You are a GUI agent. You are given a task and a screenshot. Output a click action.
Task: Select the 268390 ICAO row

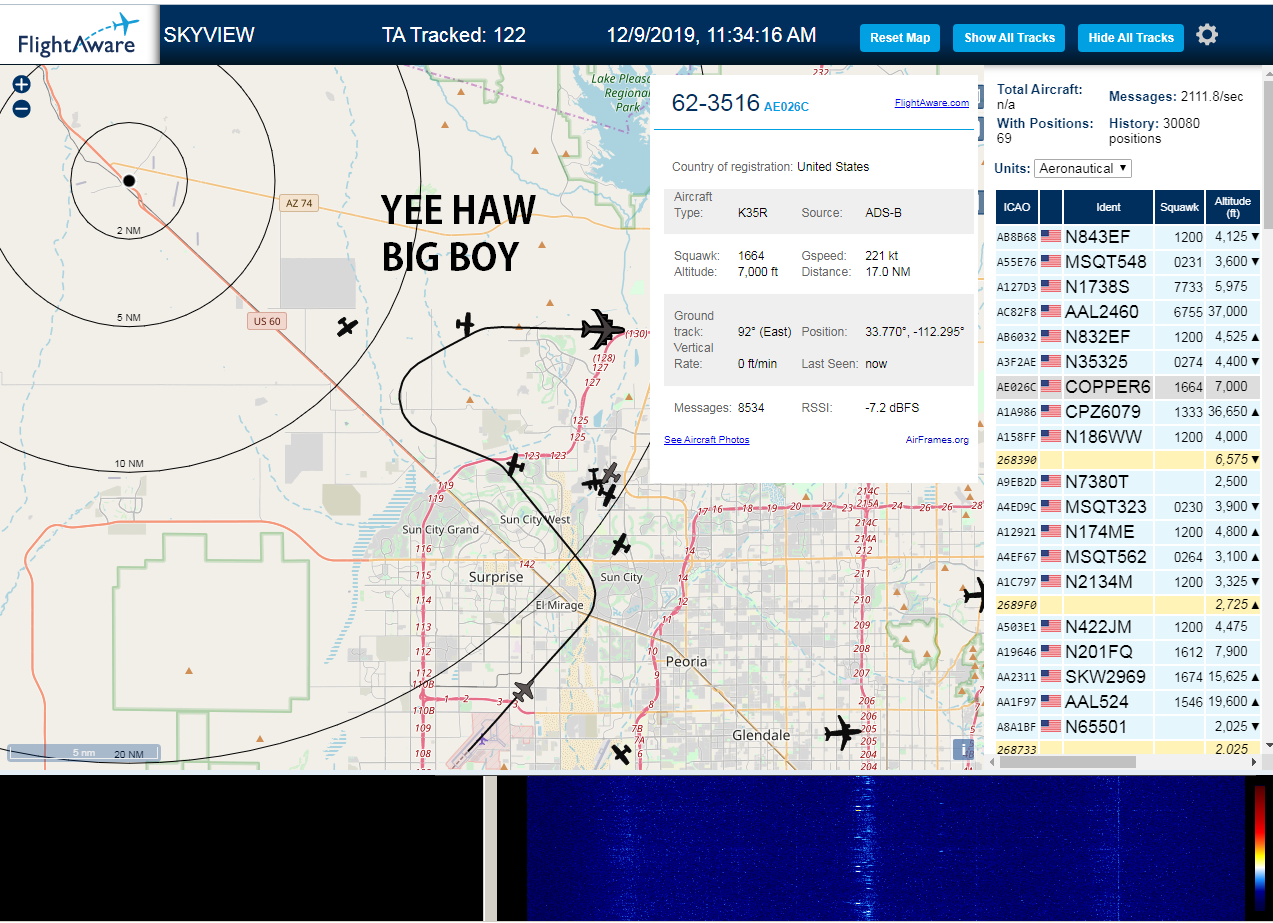click(x=1128, y=460)
